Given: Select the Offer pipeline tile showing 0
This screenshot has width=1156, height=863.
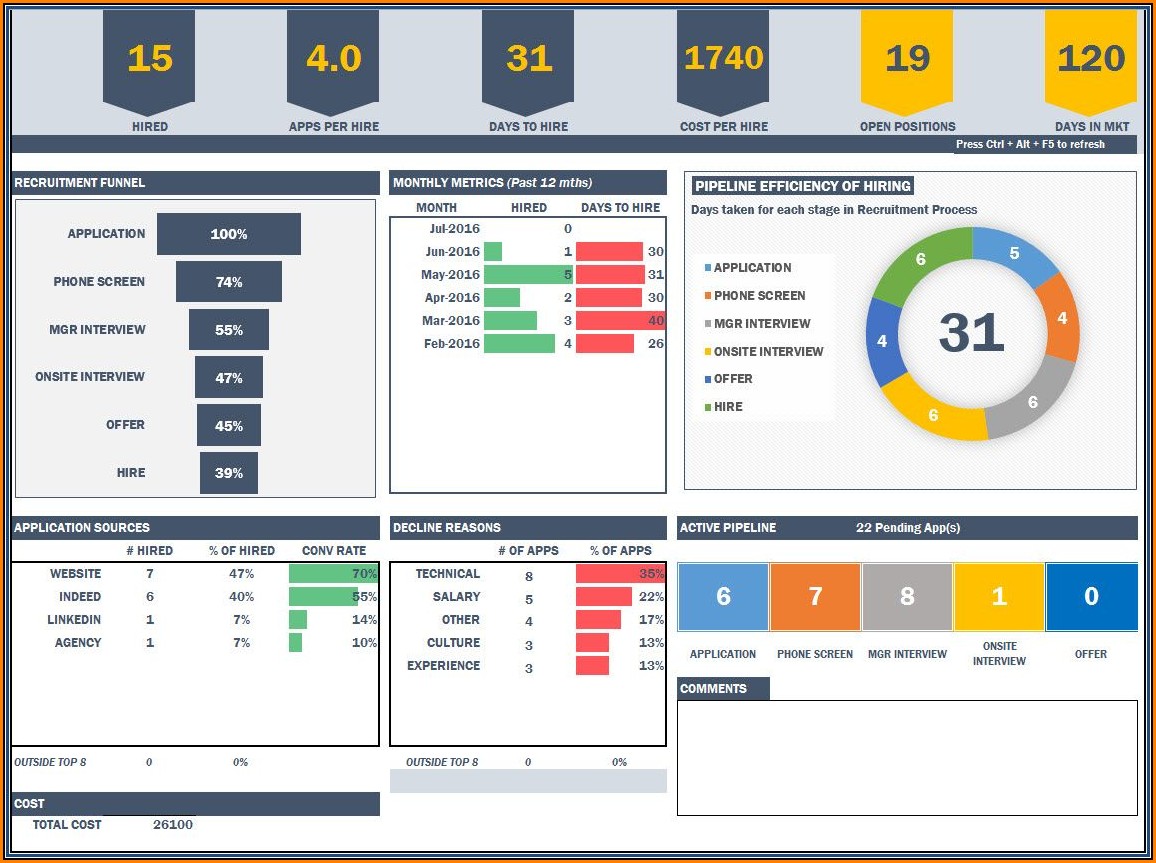Looking at the screenshot, I should [1091, 597].
